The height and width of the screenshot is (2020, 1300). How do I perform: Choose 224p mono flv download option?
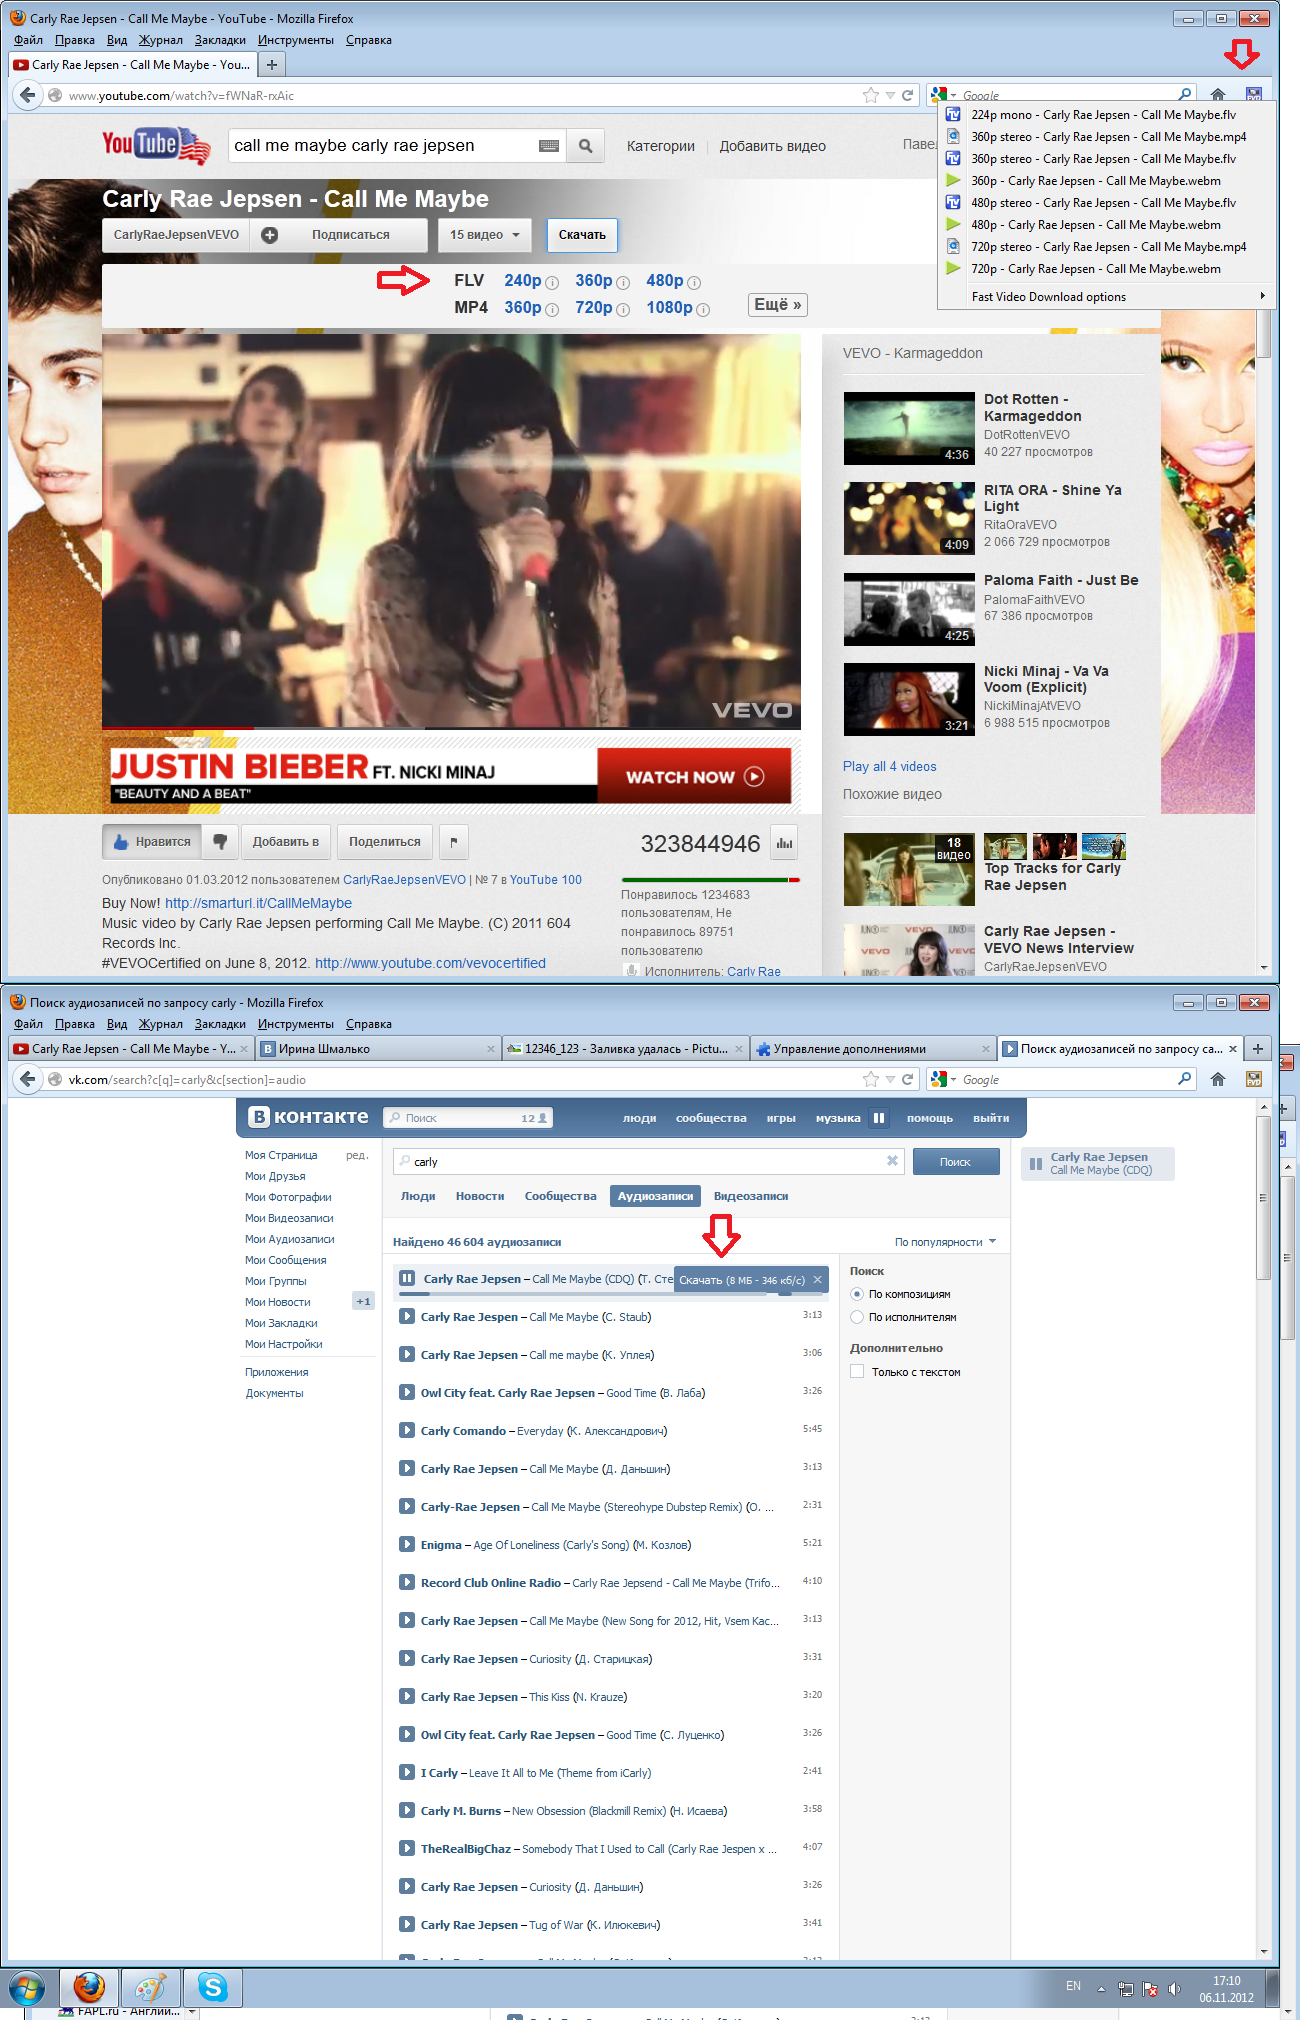coord(1107,115)
